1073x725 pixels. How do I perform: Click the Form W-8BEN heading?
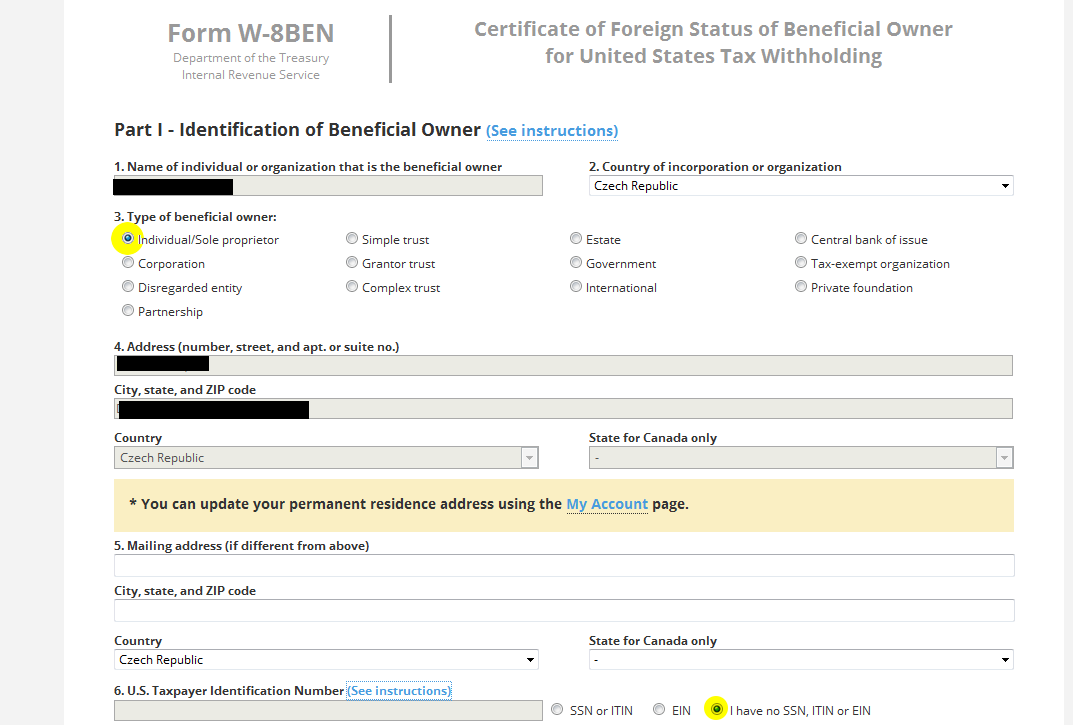tap(251, 33)
